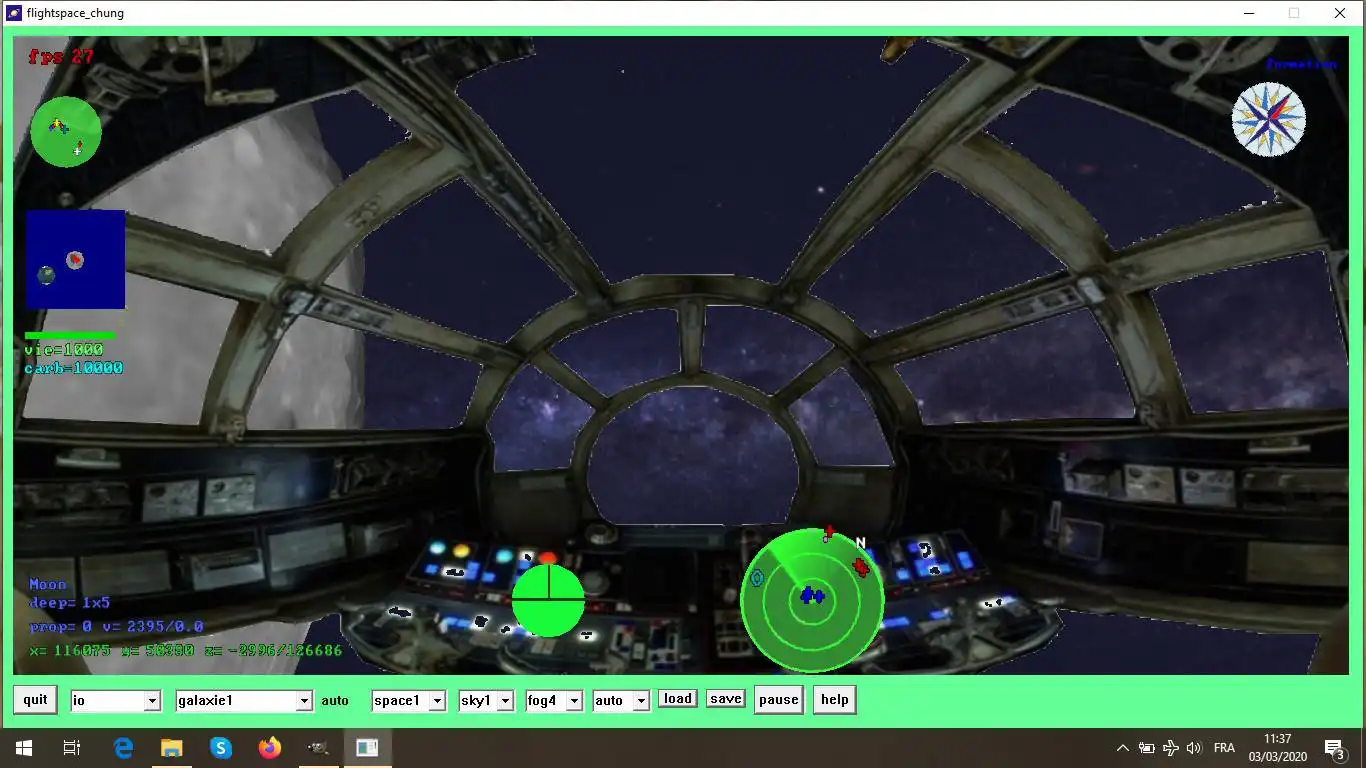Screen dimensions: 1366x768
Task: Click the blue ship marker in radar center
Action: 812,596
